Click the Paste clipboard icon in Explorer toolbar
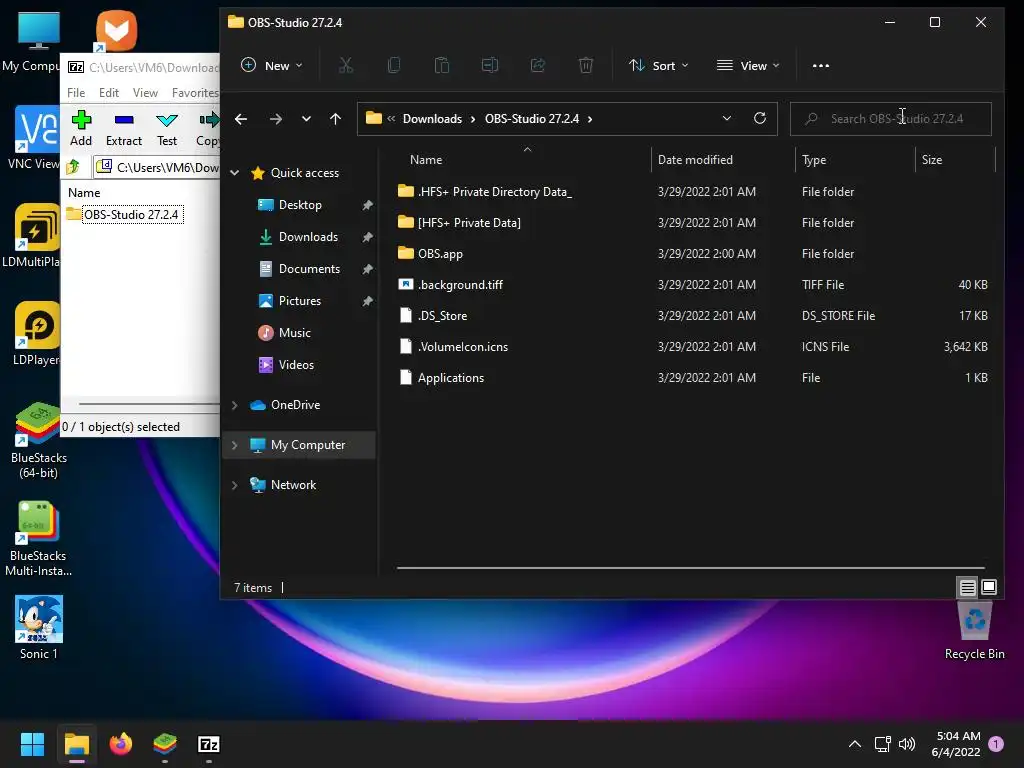Screen dimensions: 1024x768 click(442, 65)
